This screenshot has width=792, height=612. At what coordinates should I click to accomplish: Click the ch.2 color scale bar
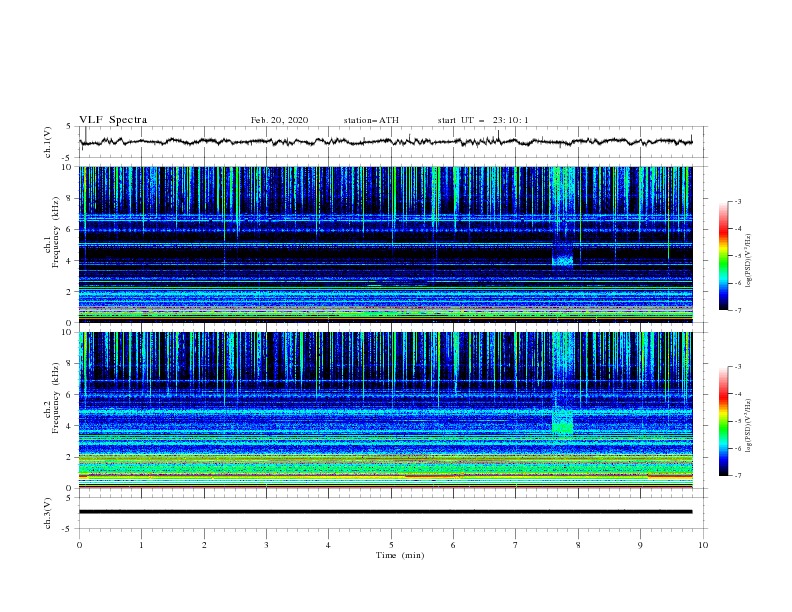723,421
